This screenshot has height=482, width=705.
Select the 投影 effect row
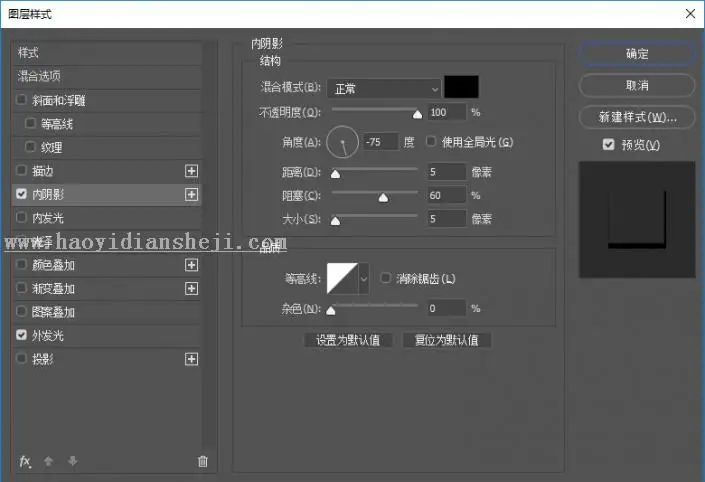pyautogui.click(x=107, y=359)
